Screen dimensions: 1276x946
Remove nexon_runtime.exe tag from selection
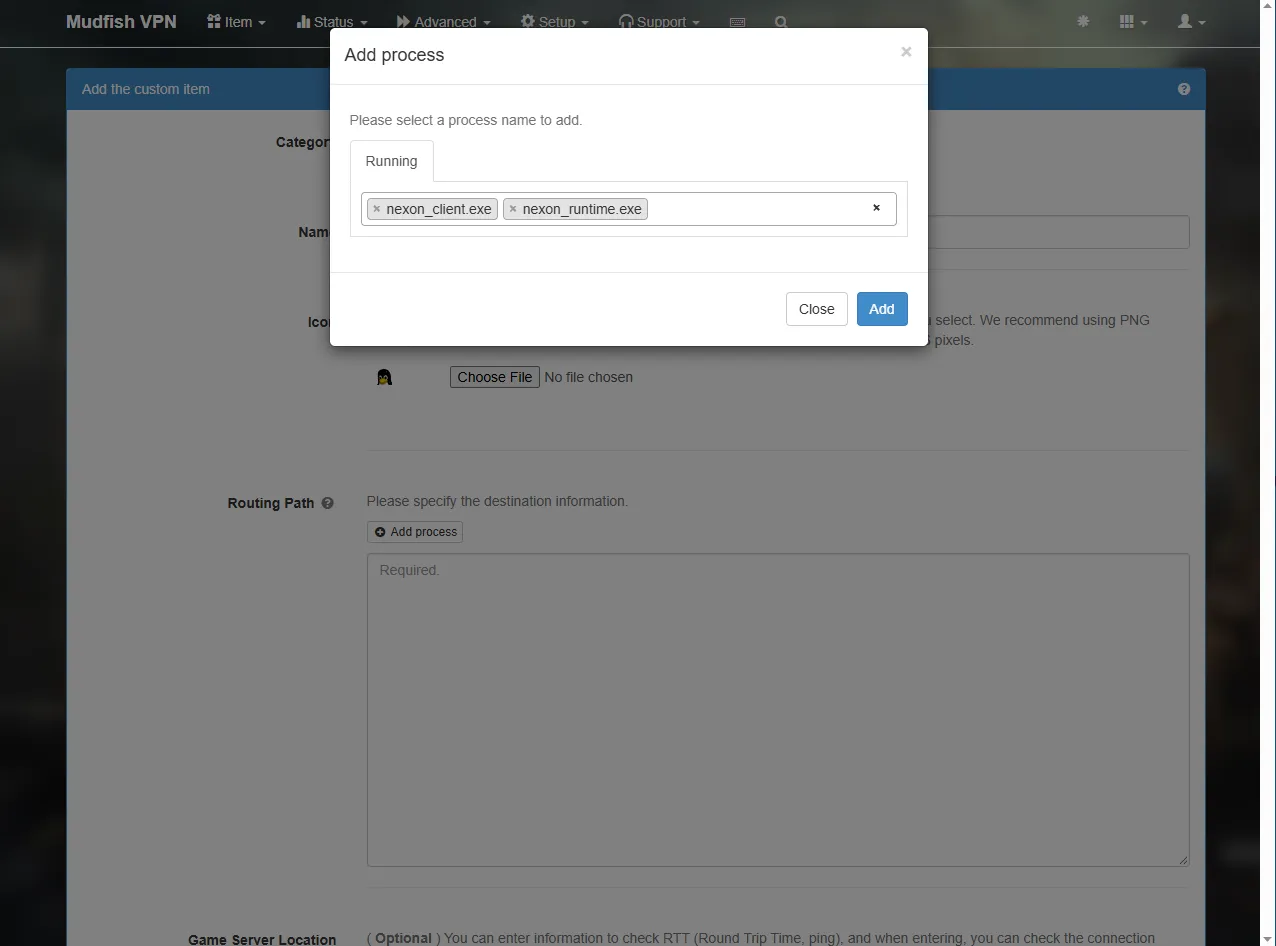513,209
